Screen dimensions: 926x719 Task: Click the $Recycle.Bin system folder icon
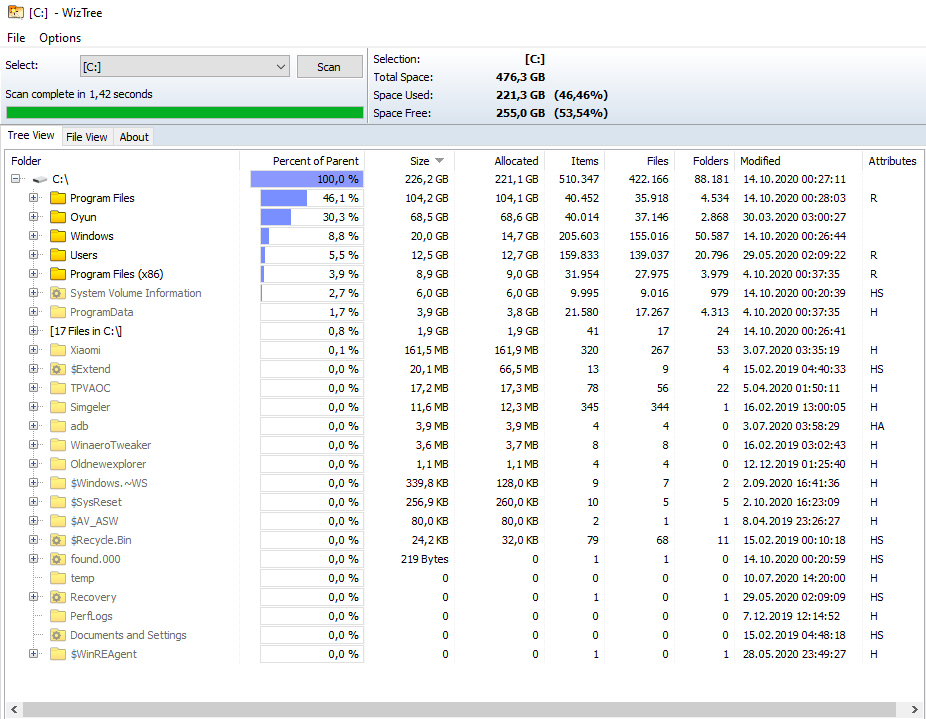pyautogui.click(x=57, y=540)
